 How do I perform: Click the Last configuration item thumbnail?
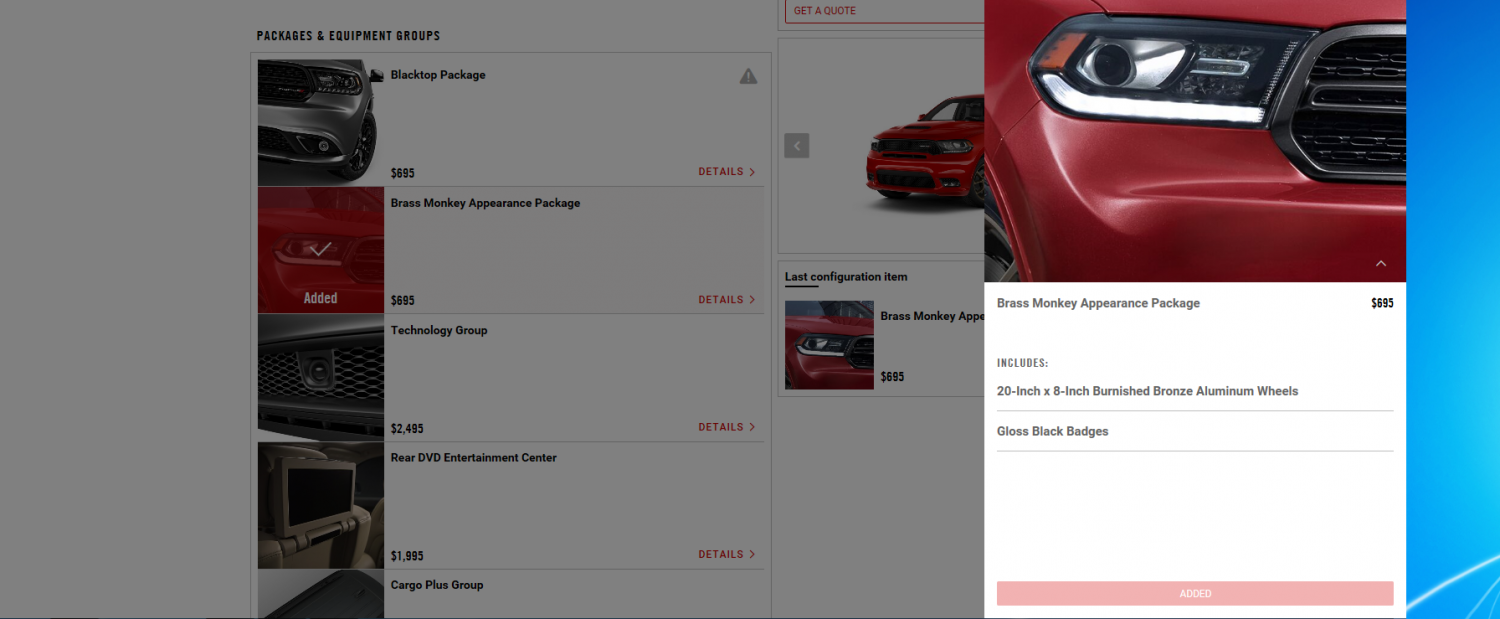point(829,345)
